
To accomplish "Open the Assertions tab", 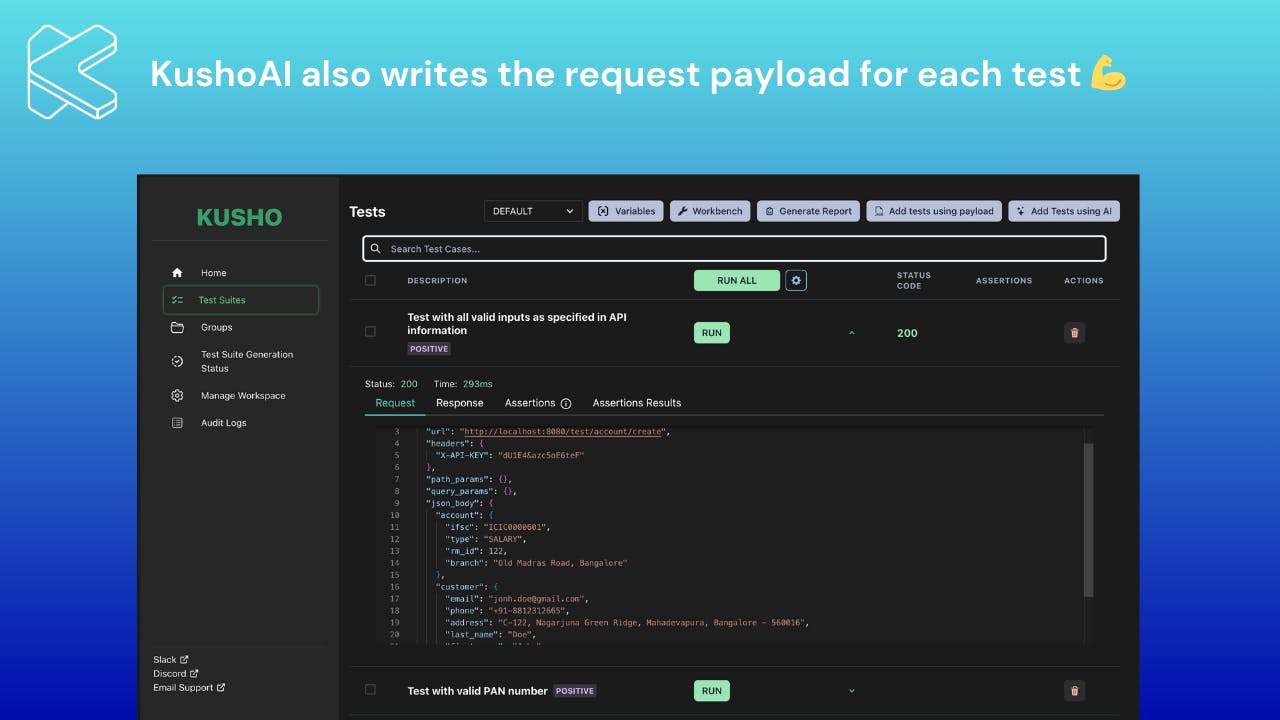I will point(530,403).
